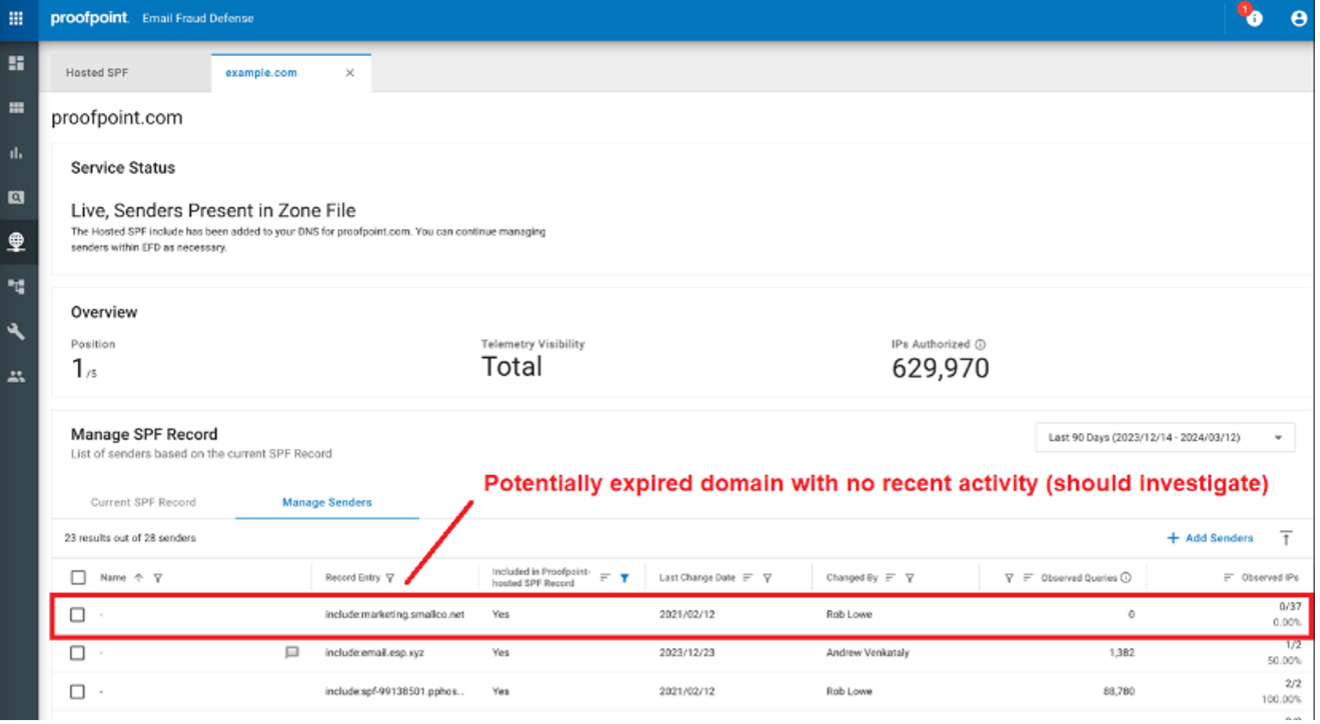Click the 629,970 IPs Authorized value
Screen dimensions: 1320x724
pos(940,368)
